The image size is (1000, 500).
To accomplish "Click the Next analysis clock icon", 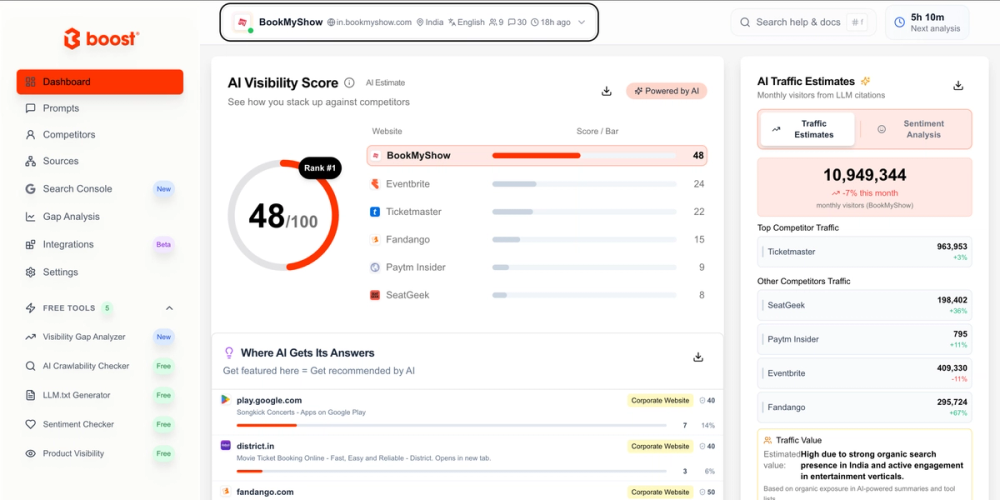I will 899,22.
